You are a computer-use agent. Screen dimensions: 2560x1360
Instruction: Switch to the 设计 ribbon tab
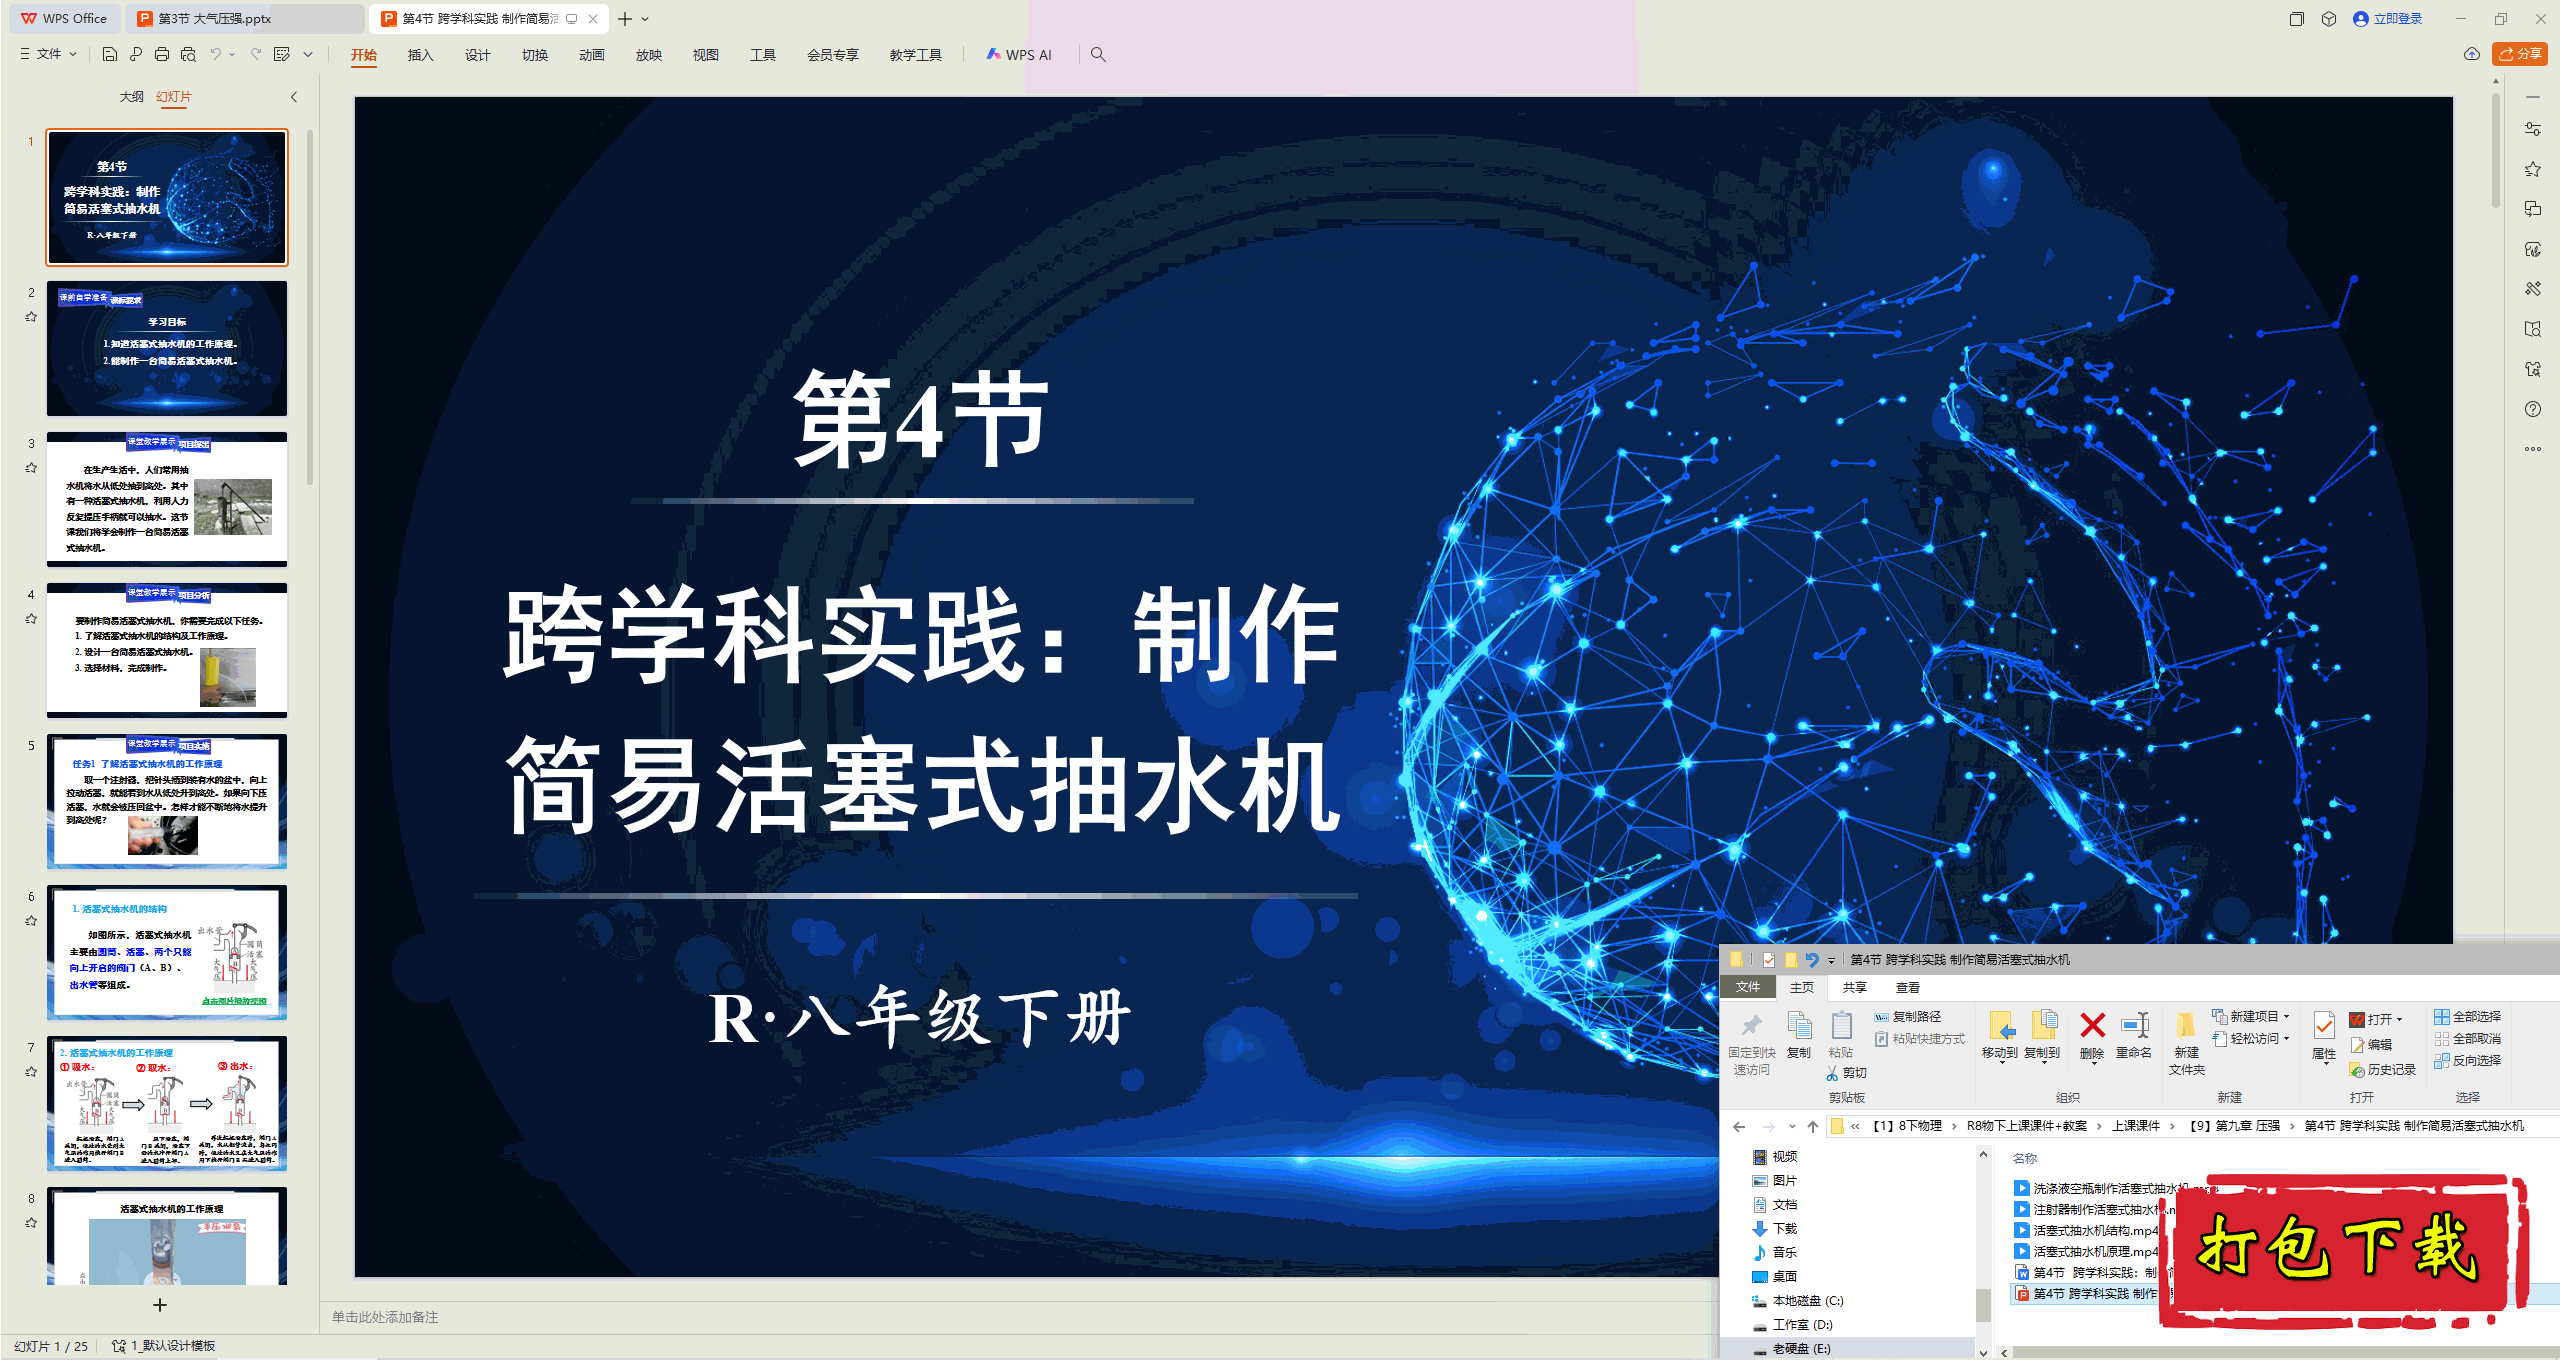(478, 55)
